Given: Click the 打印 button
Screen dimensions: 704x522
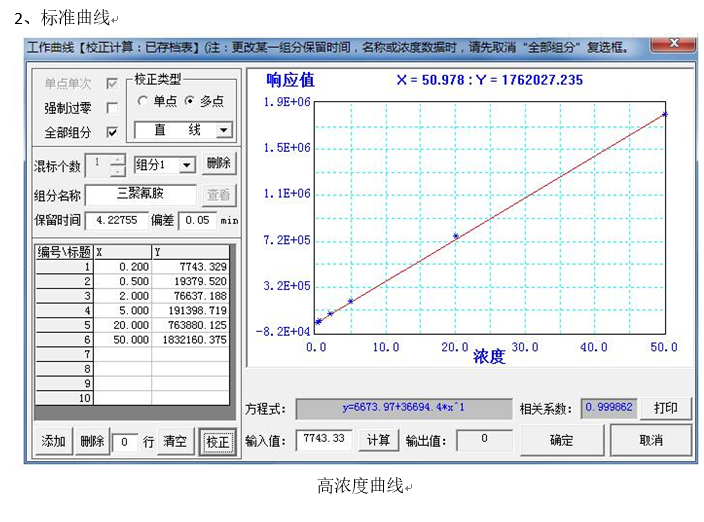Looking at the screenshot, I should point(665,408).
